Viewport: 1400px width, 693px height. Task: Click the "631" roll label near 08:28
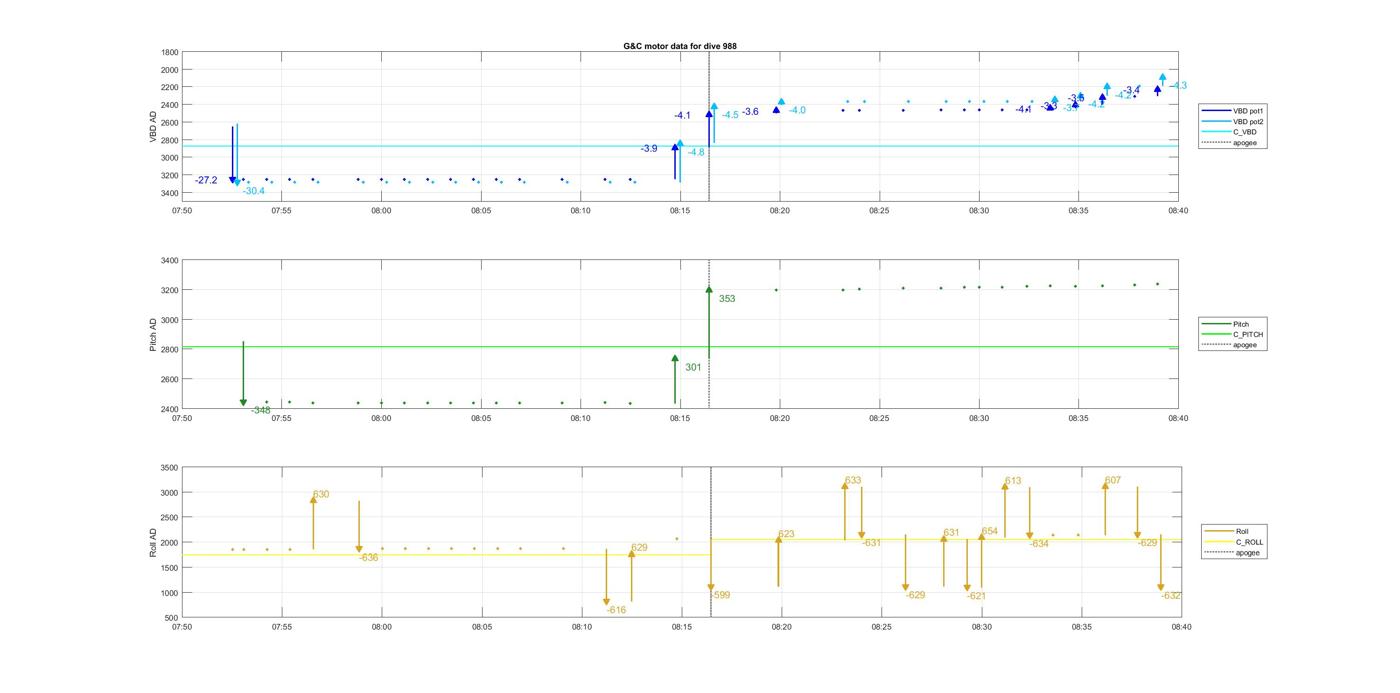[951, 533]
